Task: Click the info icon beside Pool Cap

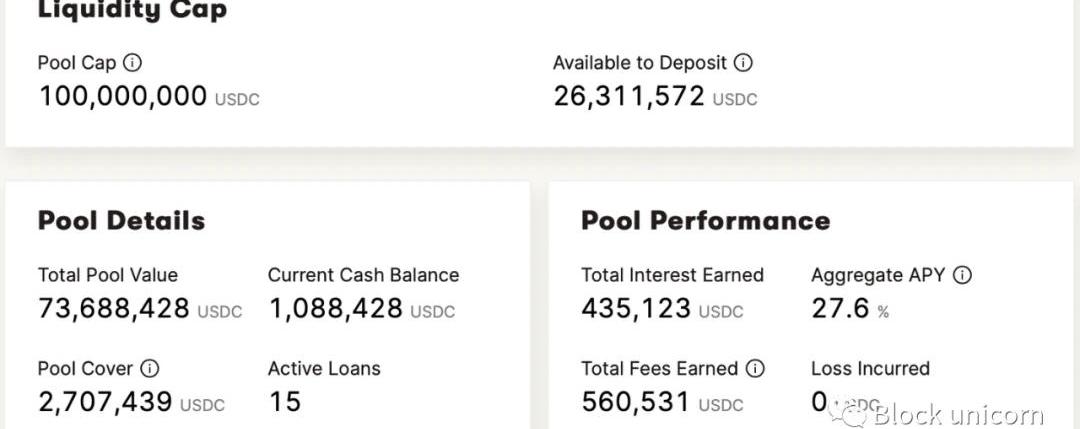Action: [x=132, y=63]
